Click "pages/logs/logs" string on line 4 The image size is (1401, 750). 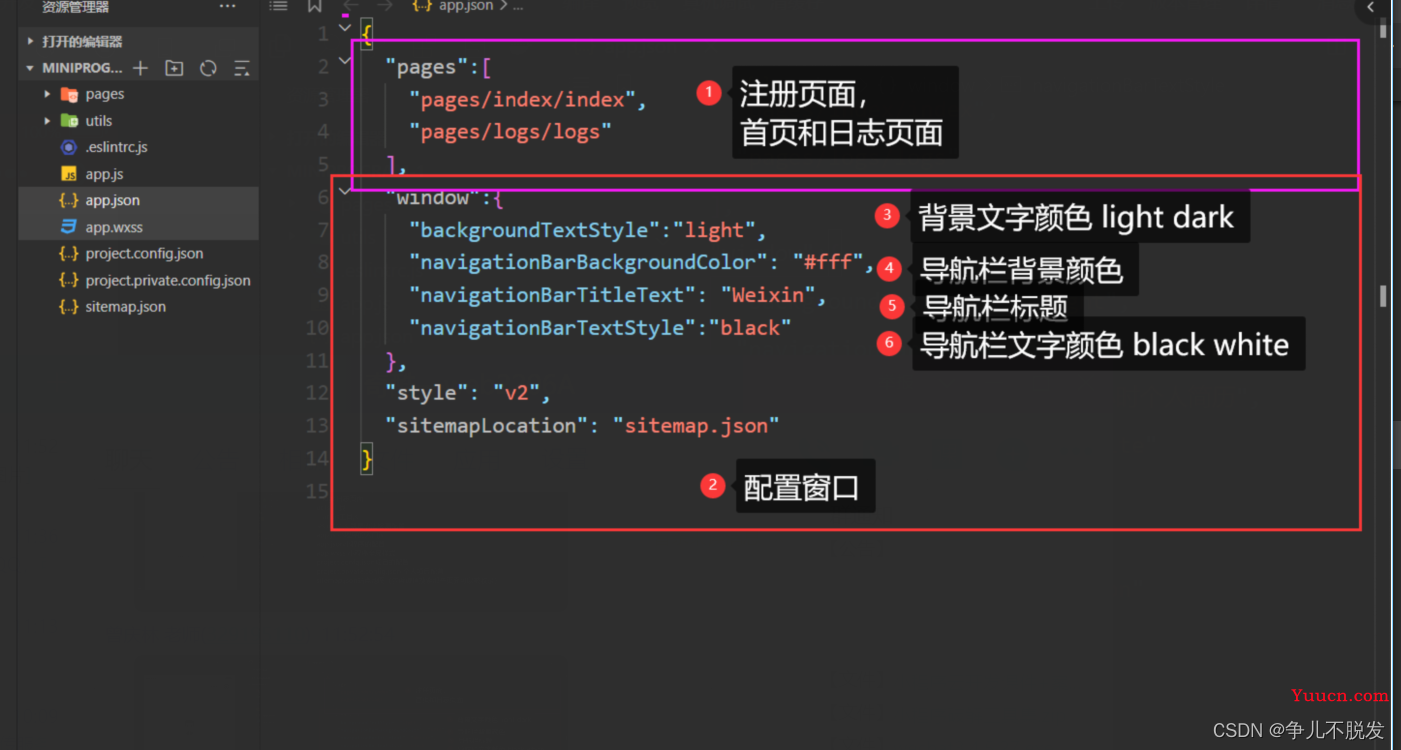pyautogui.click(x=510, y=132)
